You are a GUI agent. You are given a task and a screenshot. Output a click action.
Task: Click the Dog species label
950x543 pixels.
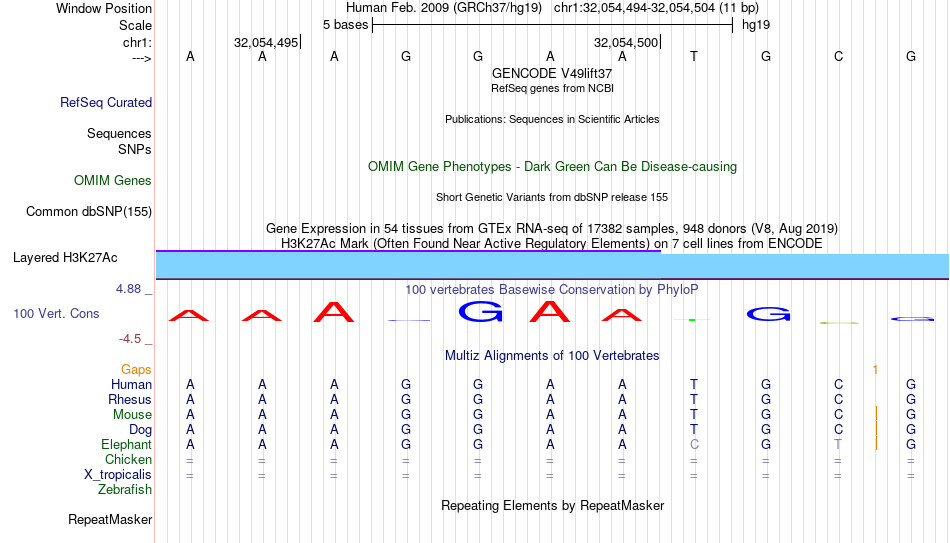click(x=141, y=430)
